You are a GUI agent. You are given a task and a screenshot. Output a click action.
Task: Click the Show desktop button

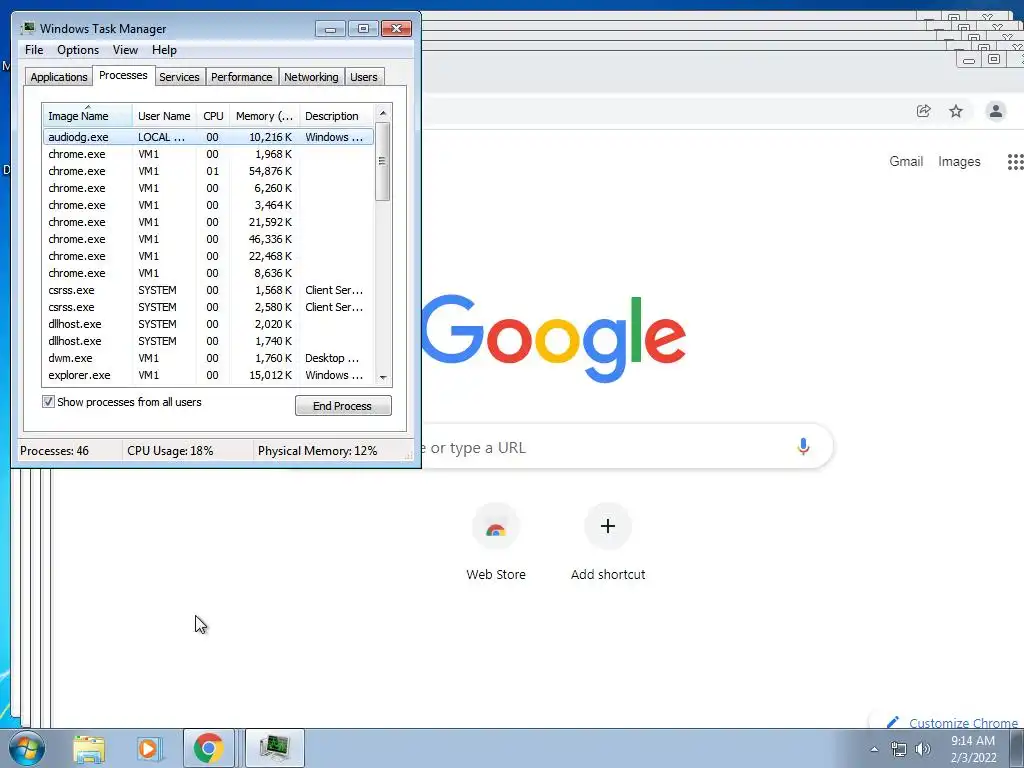click(1017, 748)
